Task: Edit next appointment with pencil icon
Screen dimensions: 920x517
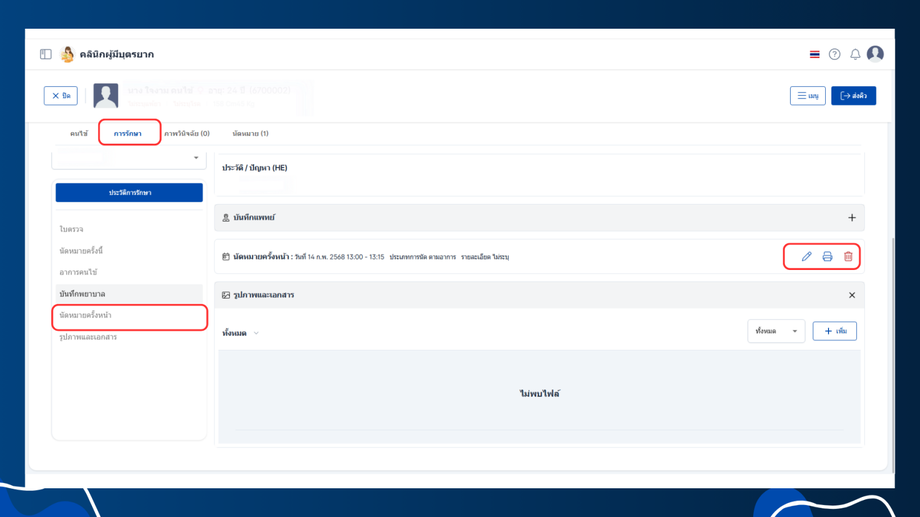Action: click(807, 256)
